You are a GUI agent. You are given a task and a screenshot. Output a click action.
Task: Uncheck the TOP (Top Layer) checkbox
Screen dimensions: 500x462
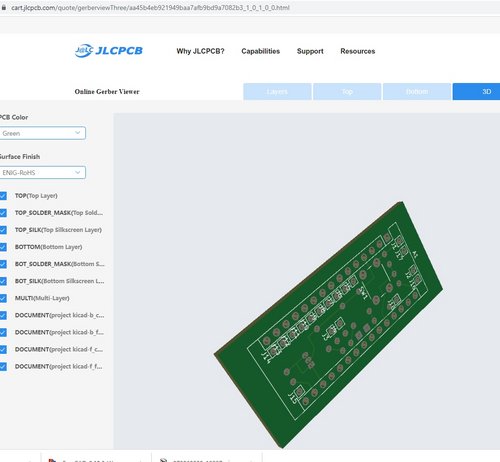pyautogui.click(x=3, y=196)
